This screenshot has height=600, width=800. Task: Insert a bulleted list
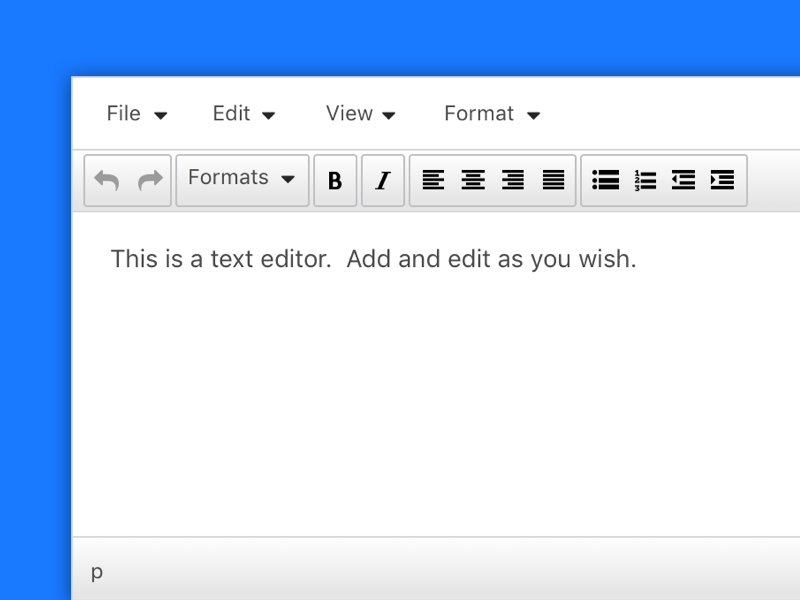pos(605,180)
